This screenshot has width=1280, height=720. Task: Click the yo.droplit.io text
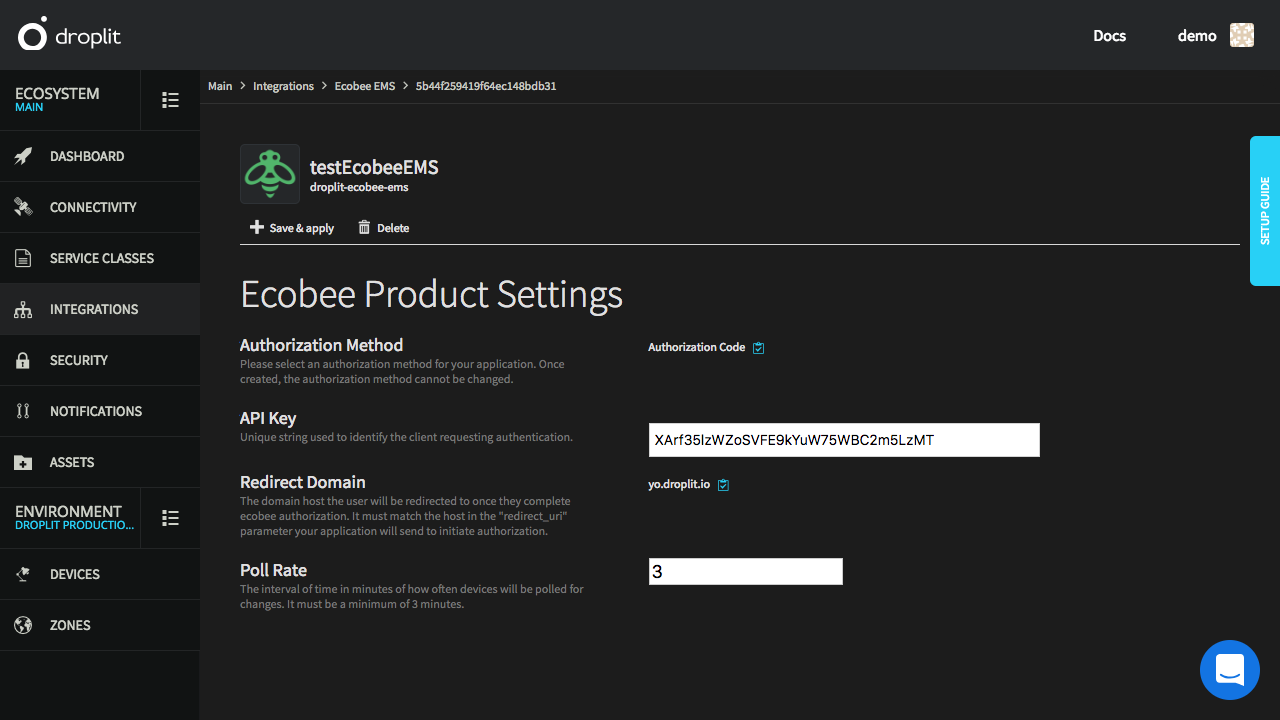click(679, 484)
